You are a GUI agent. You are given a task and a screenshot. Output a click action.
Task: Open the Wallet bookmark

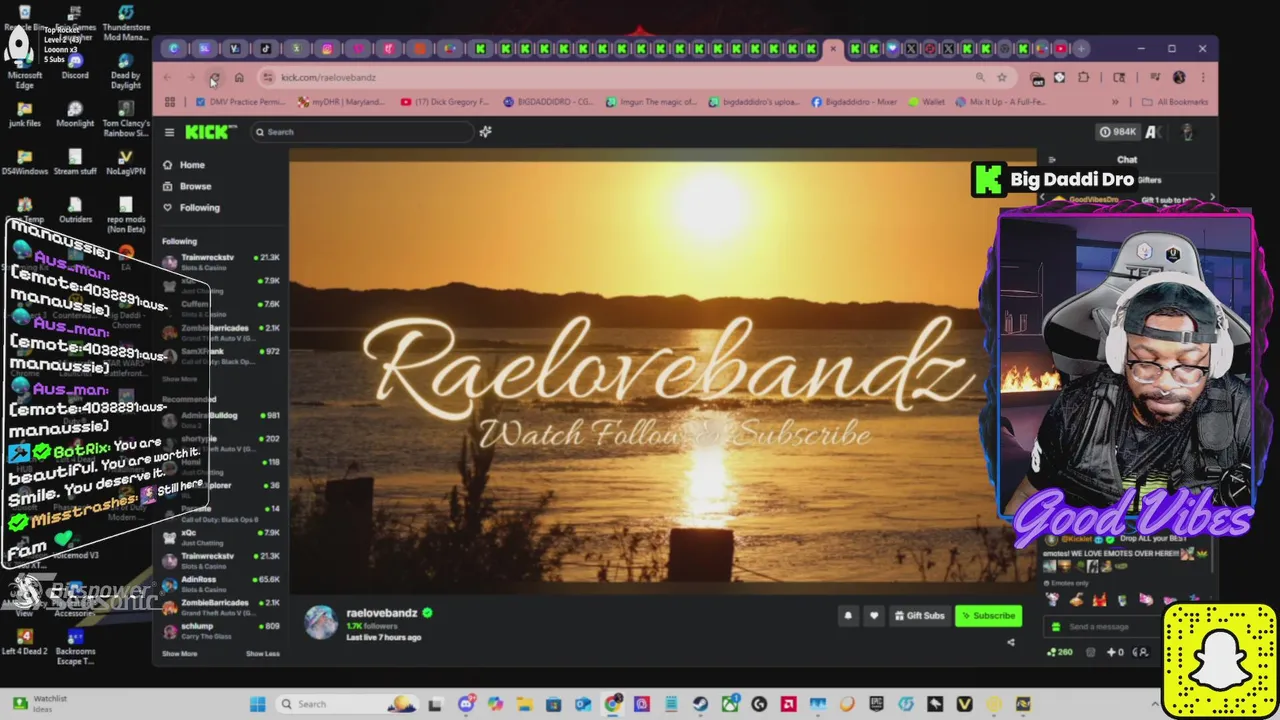(x=927, y=102)
